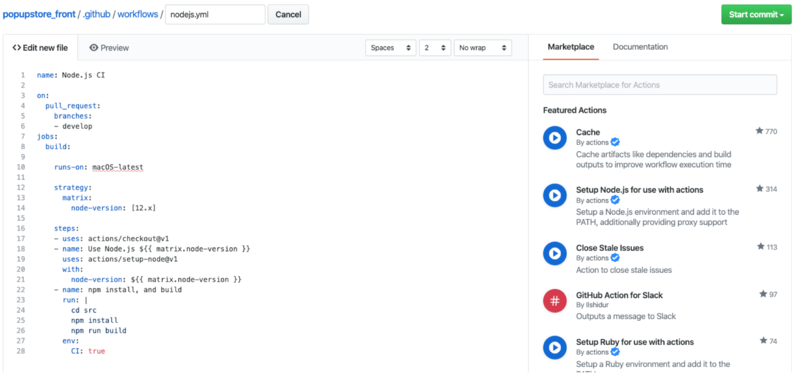Screen dimensions: 800x379
Task: Click the 'CI: true' code line
Action: click(88, 351)
